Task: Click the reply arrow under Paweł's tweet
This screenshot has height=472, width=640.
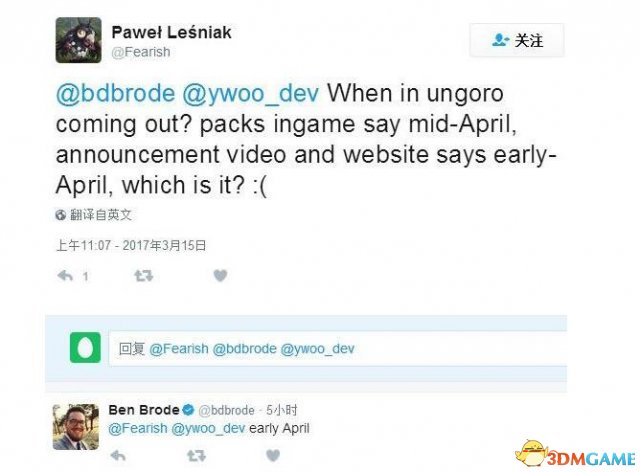Action: [65, 276]
